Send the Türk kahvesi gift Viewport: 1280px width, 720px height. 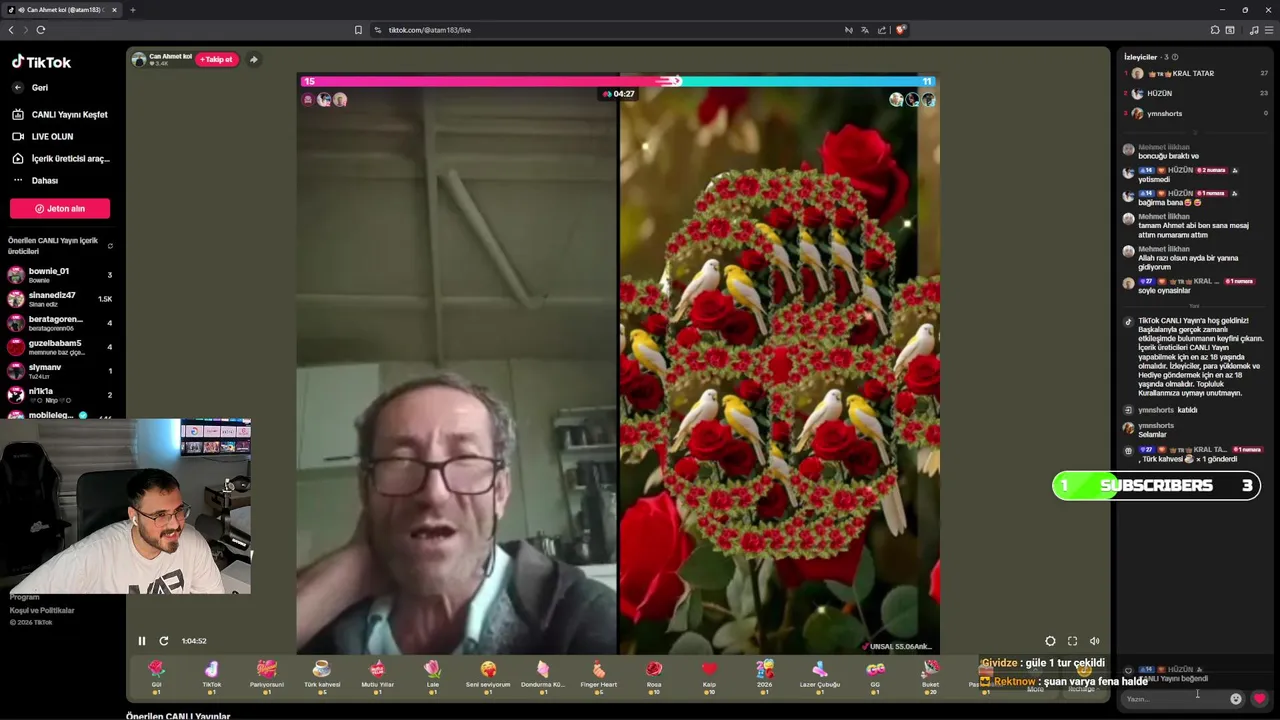click(322, 676)
